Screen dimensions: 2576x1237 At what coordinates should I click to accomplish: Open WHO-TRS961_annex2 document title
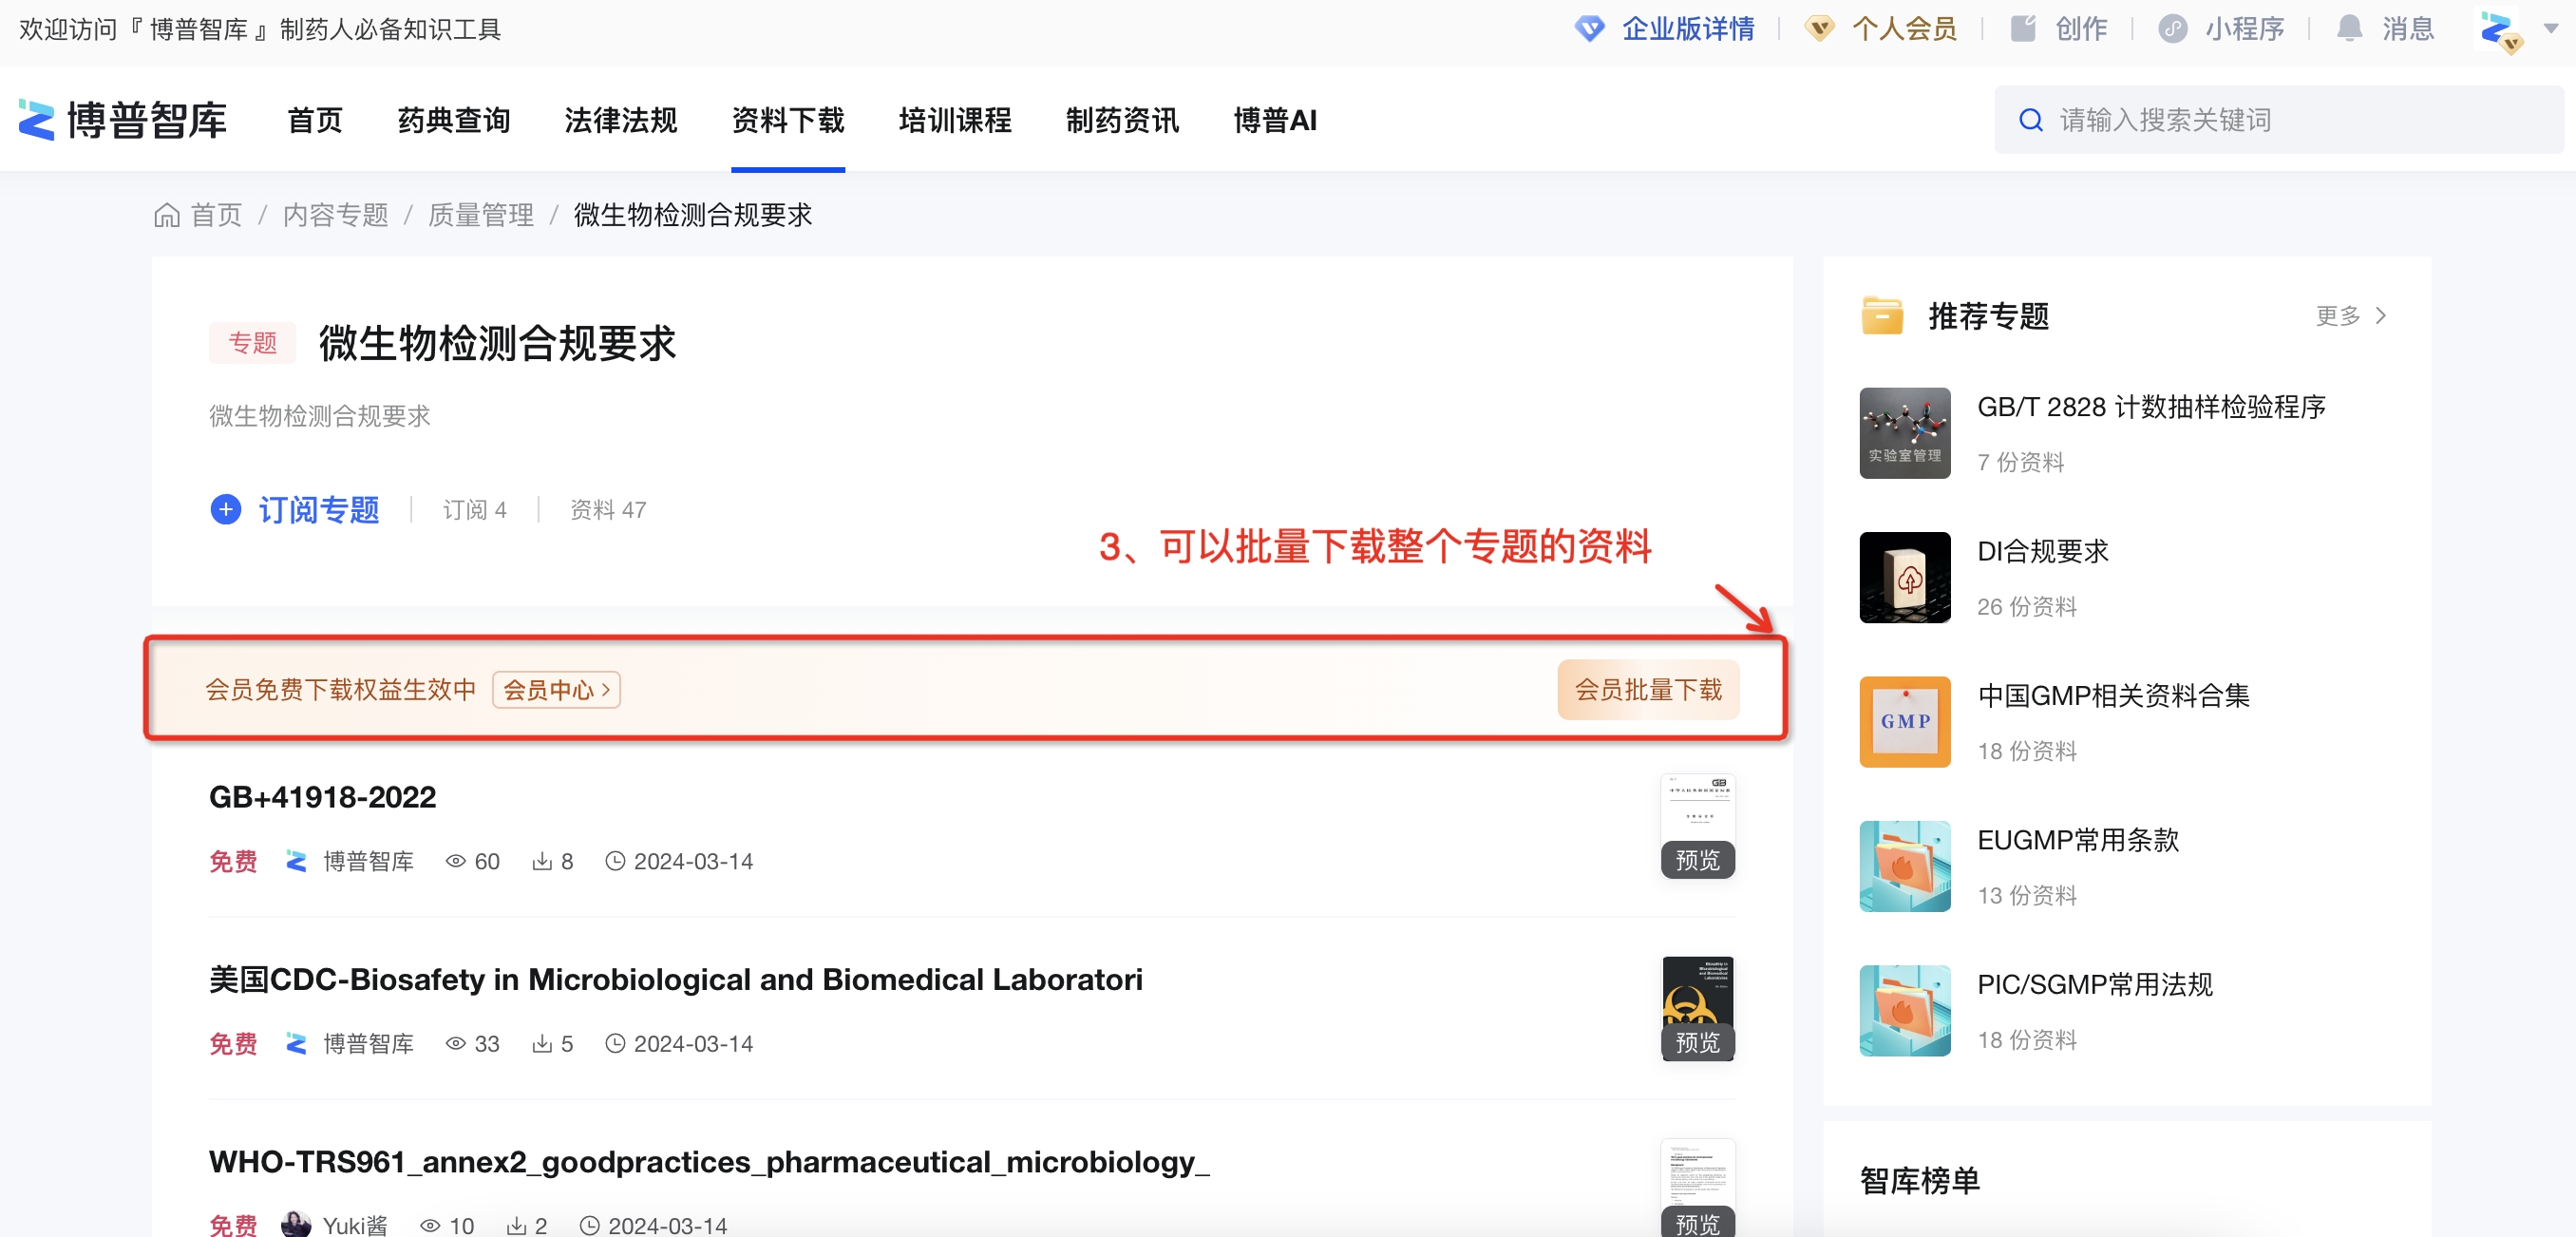(709, 1161)
